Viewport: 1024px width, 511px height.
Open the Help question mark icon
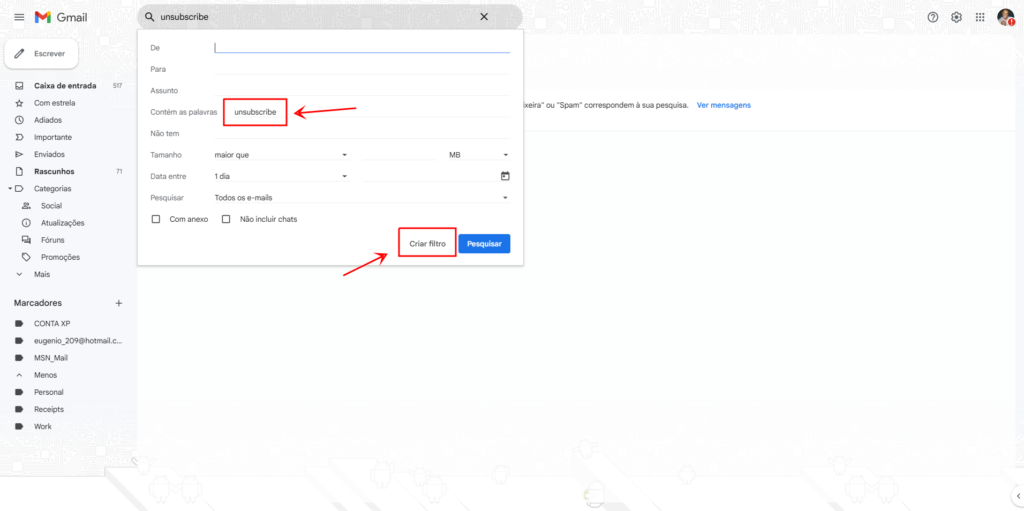[933, 17]
